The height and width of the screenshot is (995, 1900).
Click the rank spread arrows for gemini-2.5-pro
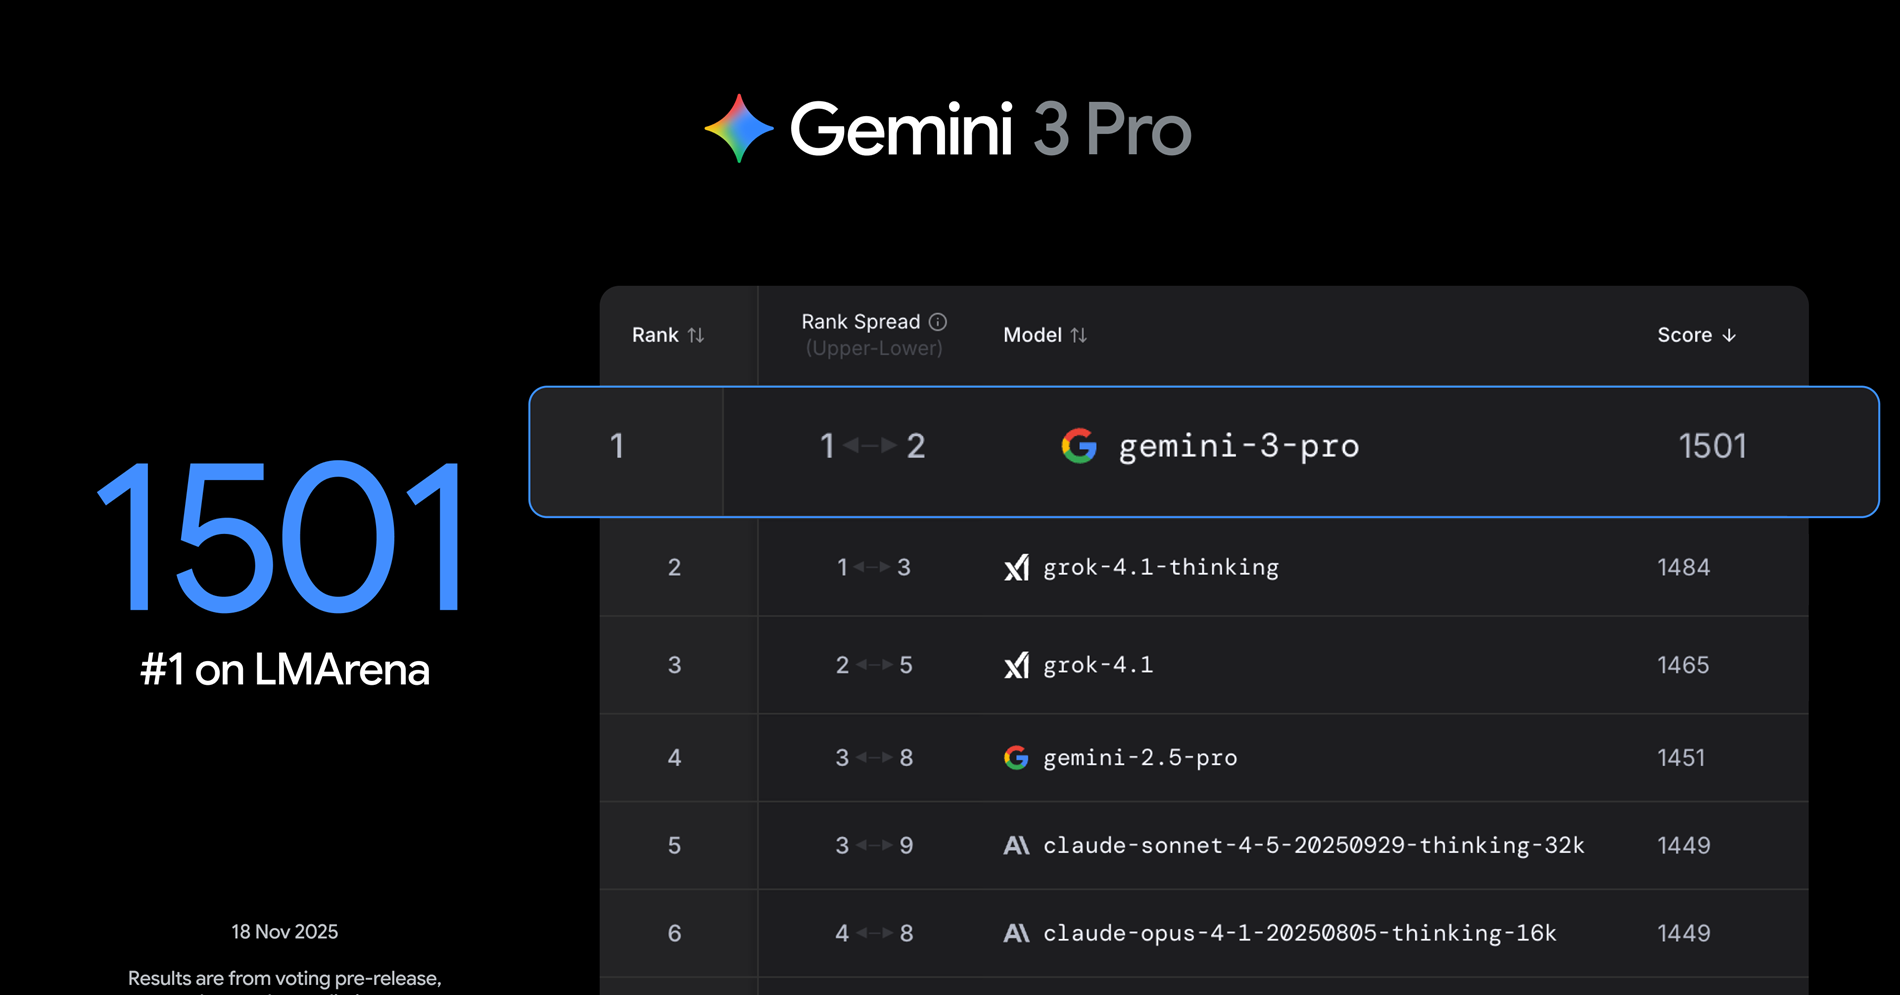[x=874, y=757]
